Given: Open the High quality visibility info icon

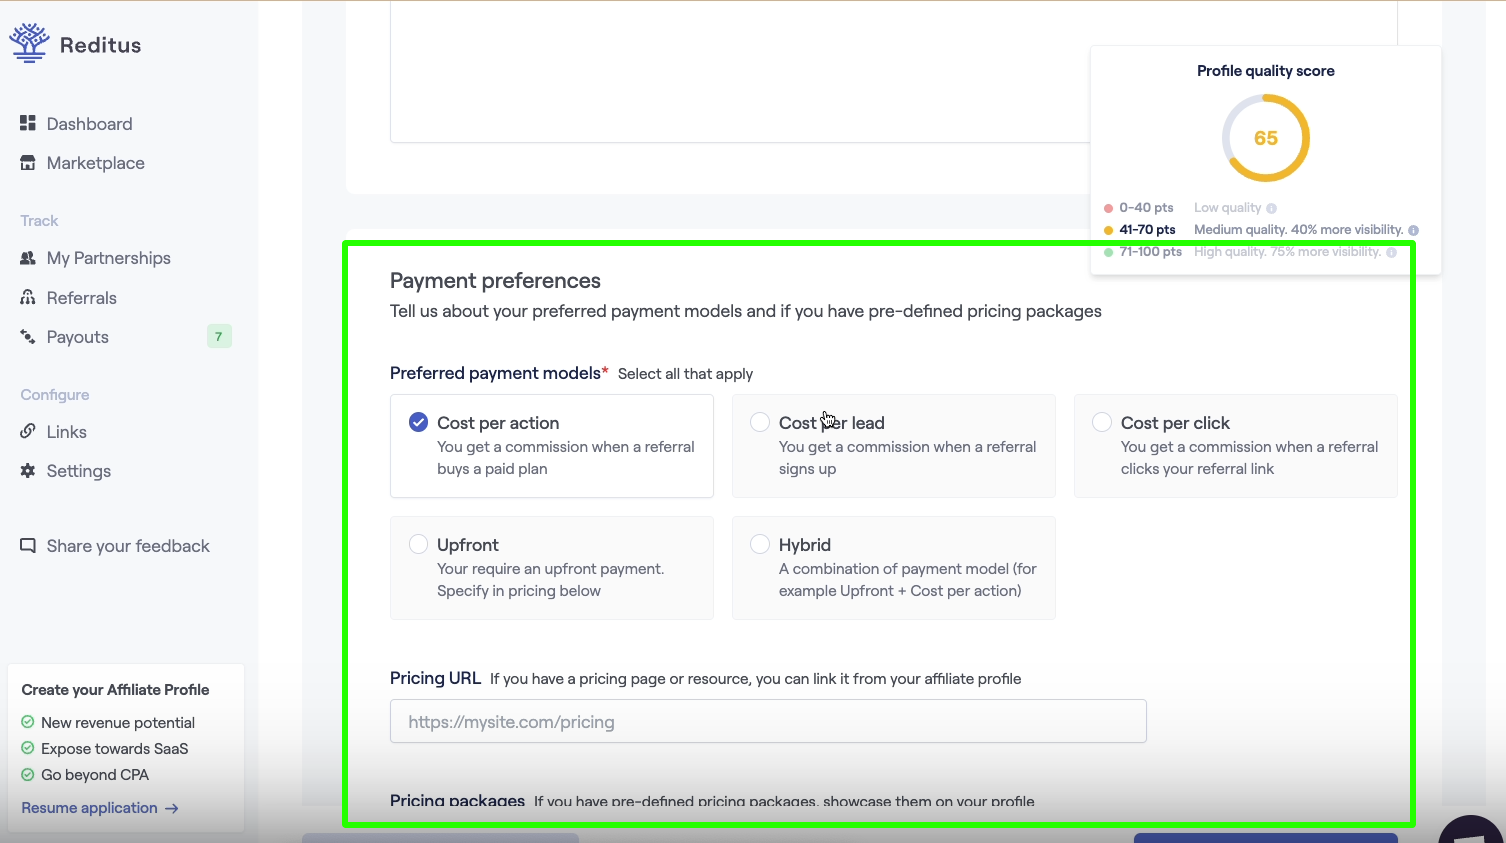Looking at the screenshot, I should [1392, 251].
